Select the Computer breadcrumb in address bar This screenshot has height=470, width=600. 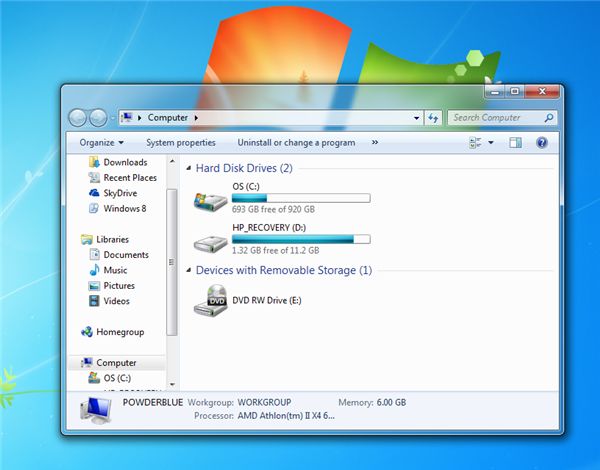point(168,118)
